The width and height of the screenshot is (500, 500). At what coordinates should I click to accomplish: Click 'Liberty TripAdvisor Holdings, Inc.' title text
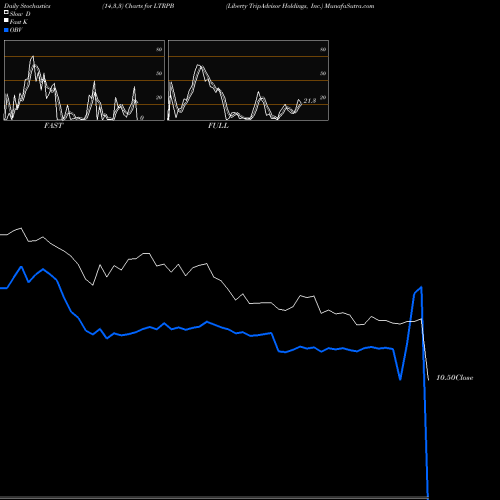tap(274, 6)
